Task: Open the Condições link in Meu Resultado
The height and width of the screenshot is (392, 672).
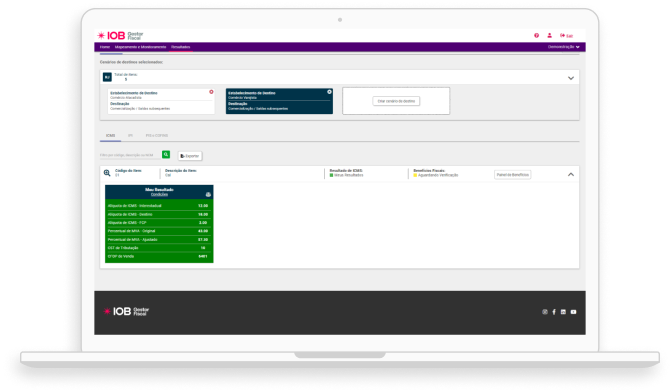Action: 159,195
